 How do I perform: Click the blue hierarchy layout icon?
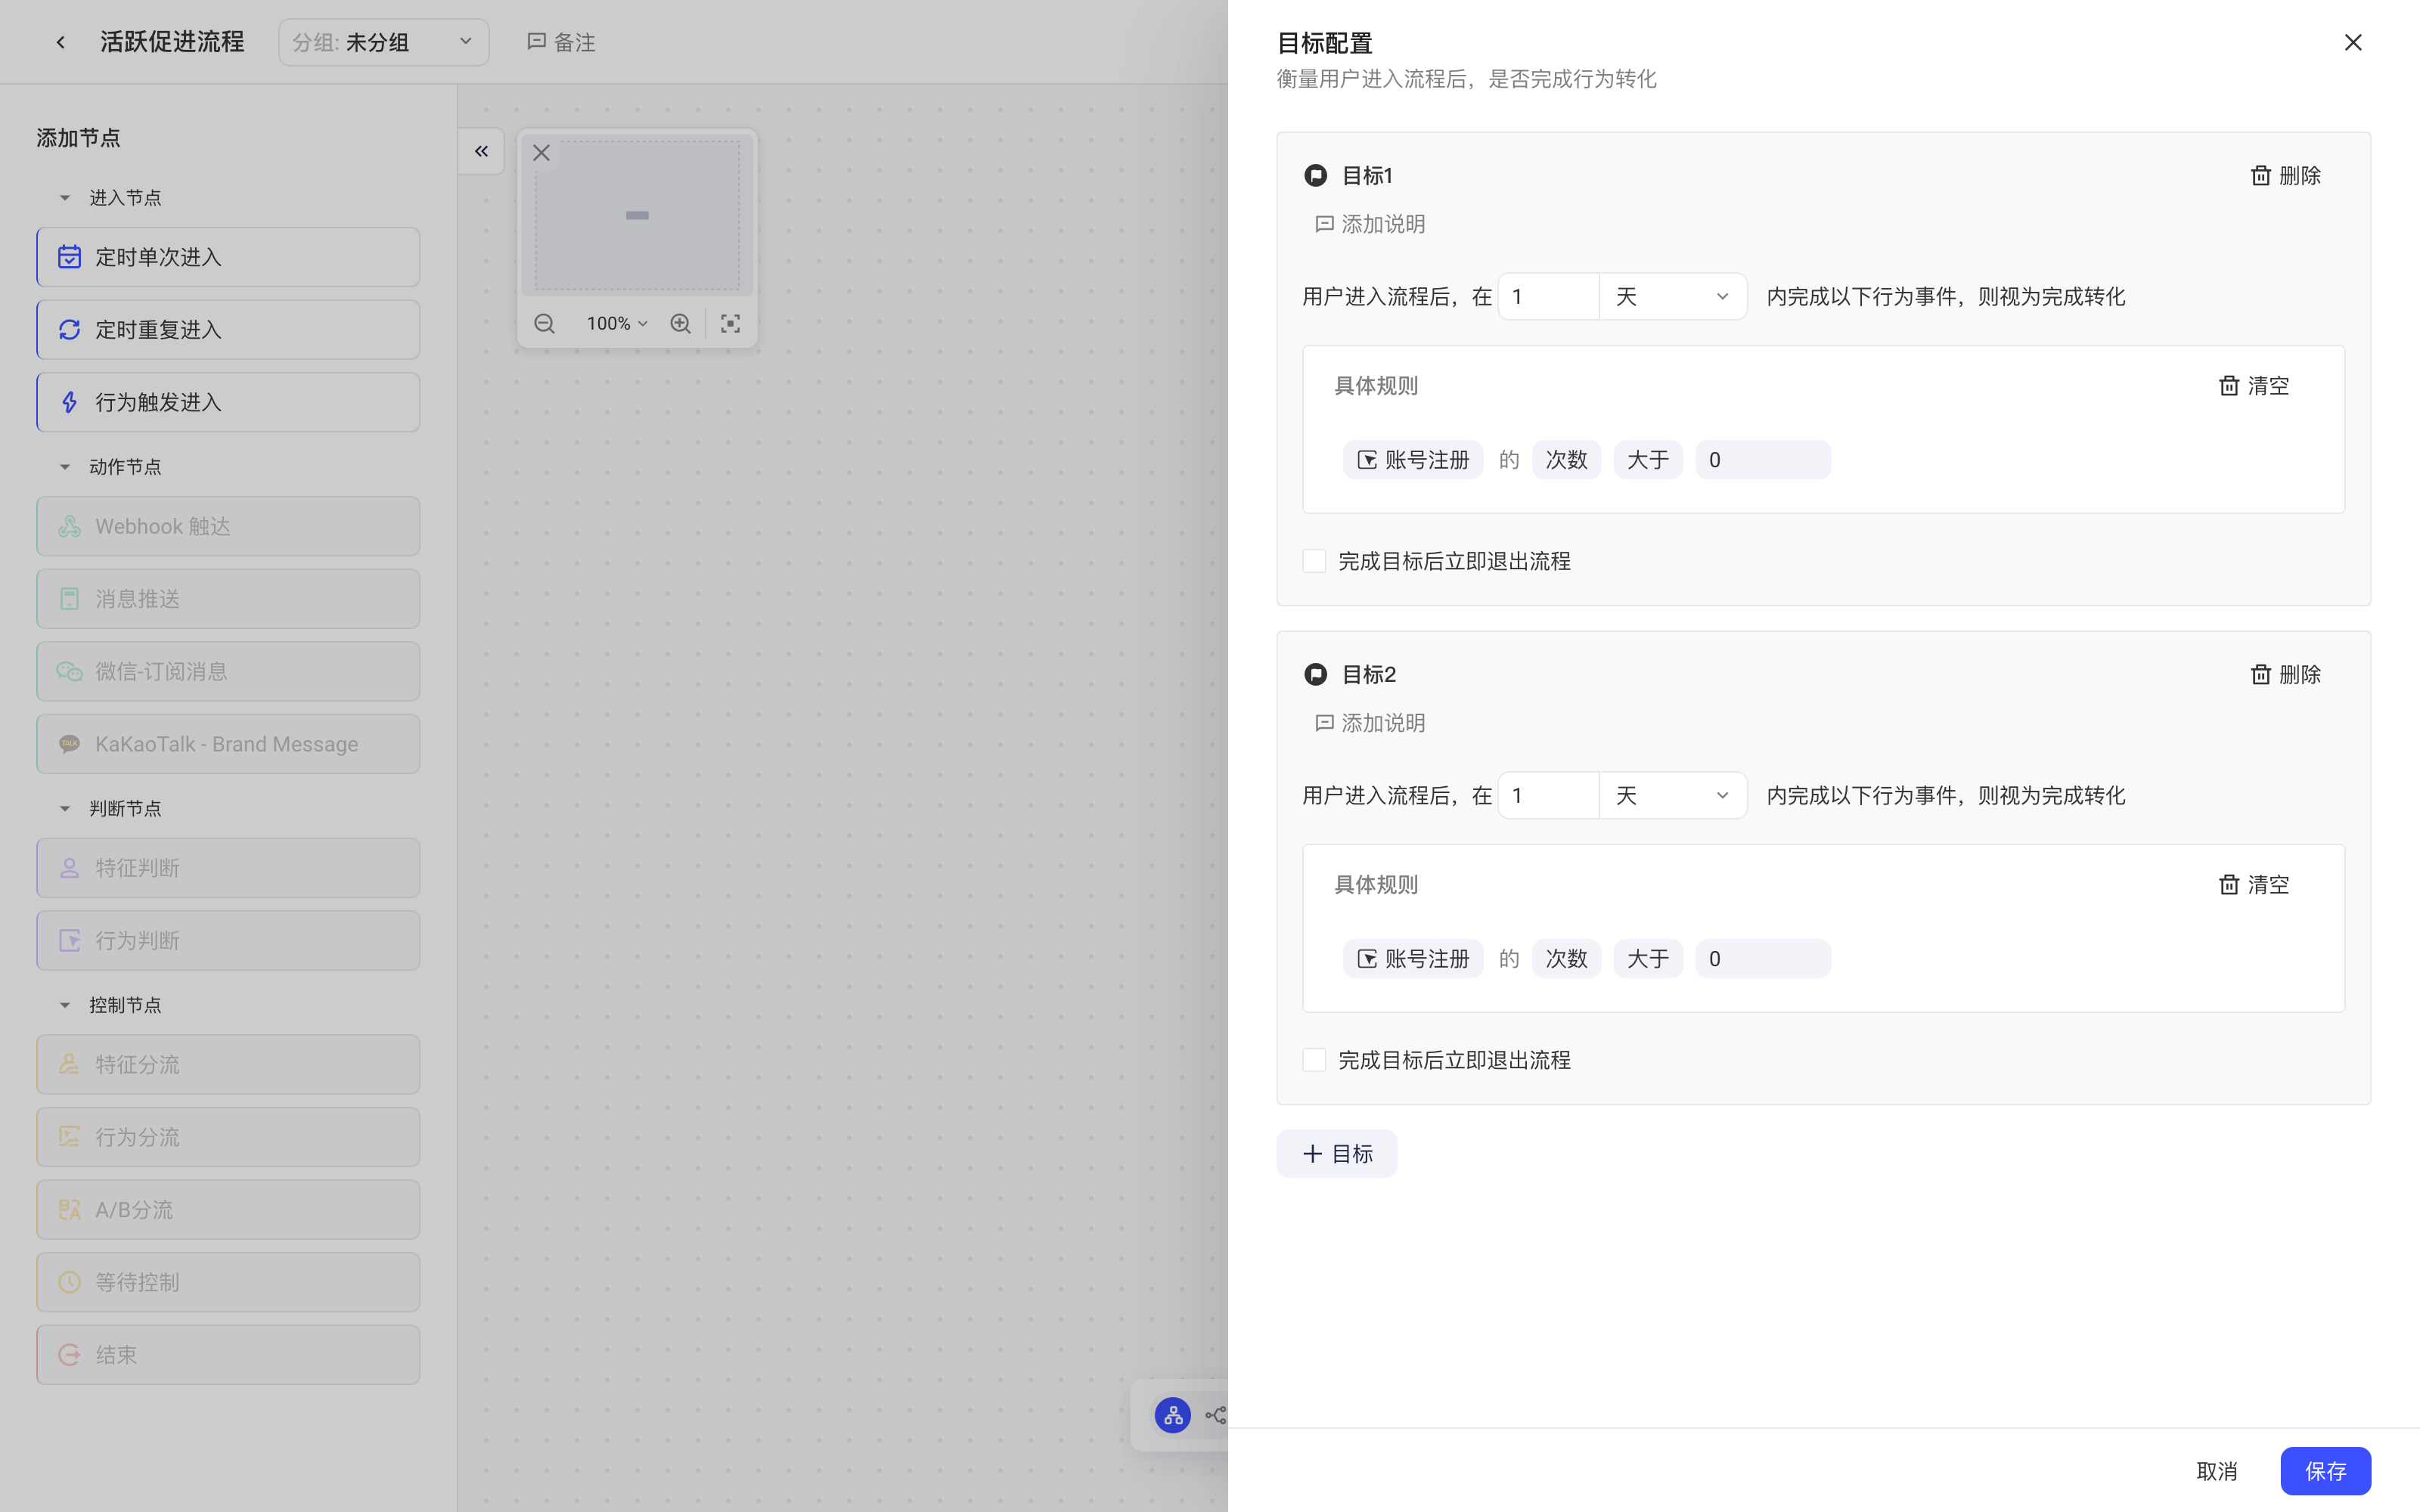1172,1415
